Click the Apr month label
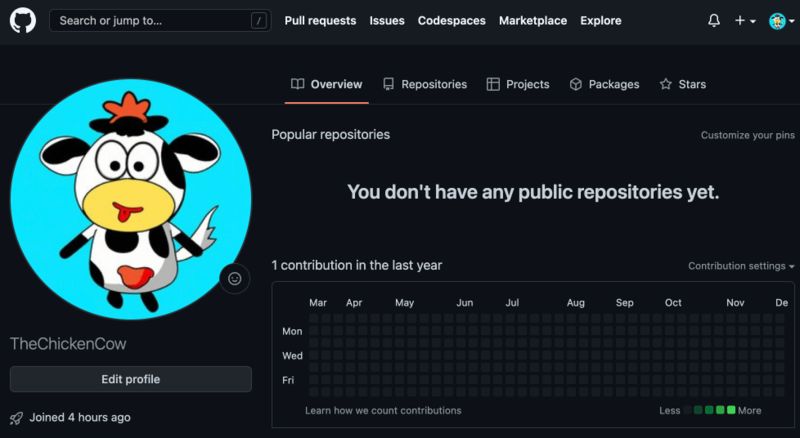Viewport: 800px width, 438px height. pos(354,303)
